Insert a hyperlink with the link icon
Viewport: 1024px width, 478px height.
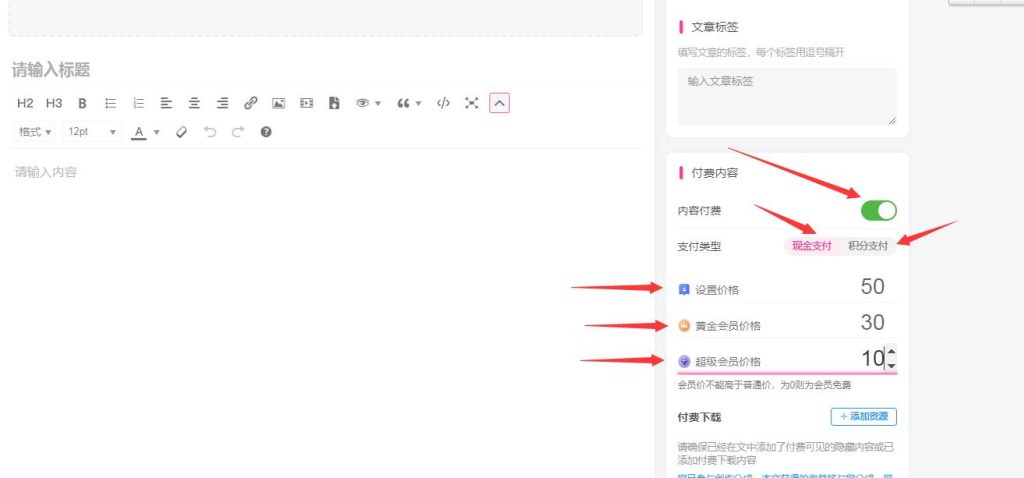pyautogui.click(x=251, y=103)
